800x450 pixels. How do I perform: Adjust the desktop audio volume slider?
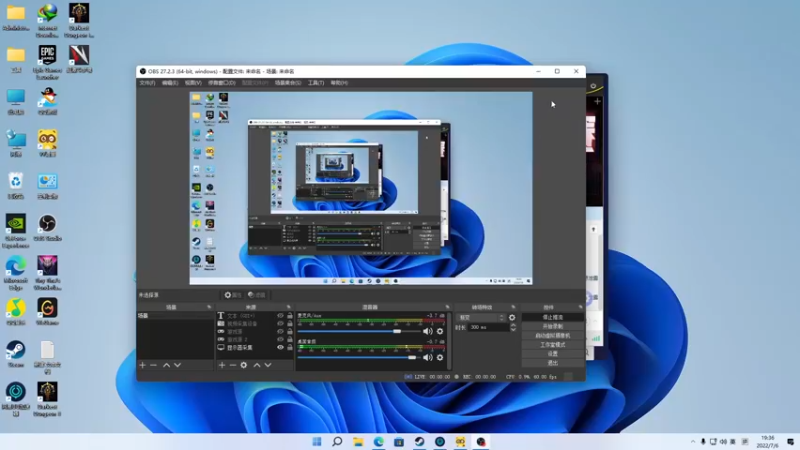click(358, 358)
